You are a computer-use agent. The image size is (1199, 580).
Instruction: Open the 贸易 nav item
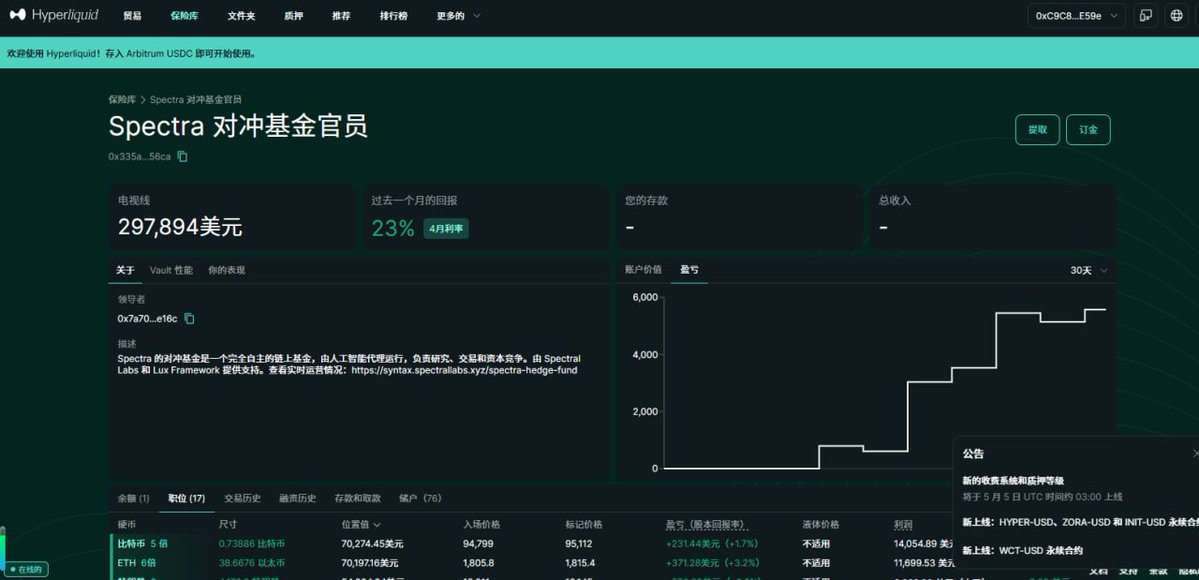tap(132, 15)
